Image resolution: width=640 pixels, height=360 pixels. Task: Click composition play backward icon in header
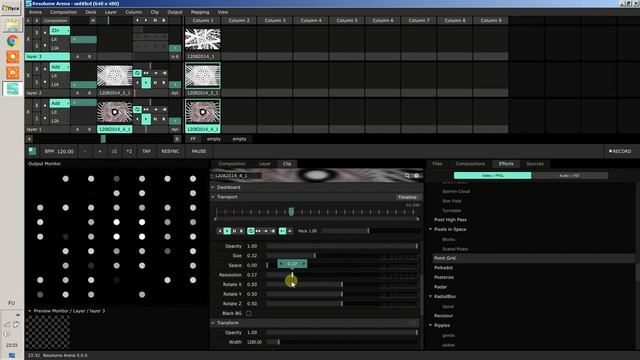[137, 20]
